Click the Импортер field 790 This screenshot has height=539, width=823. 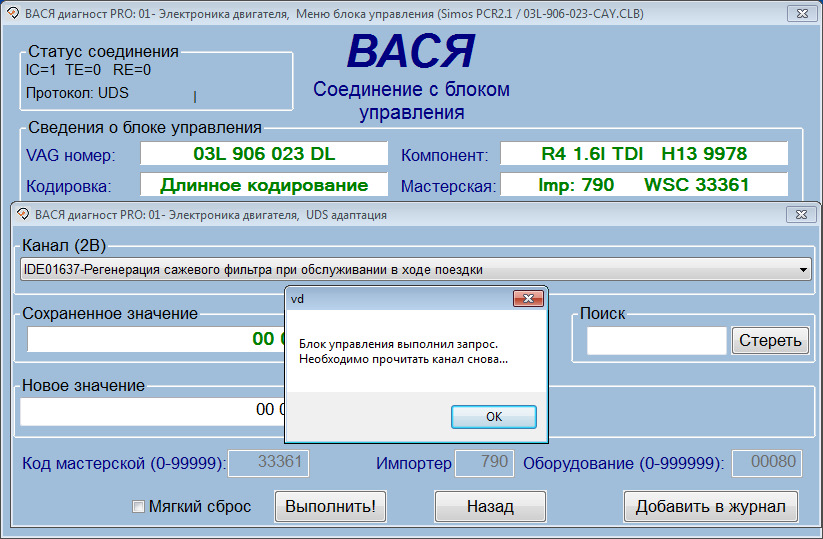484,463
